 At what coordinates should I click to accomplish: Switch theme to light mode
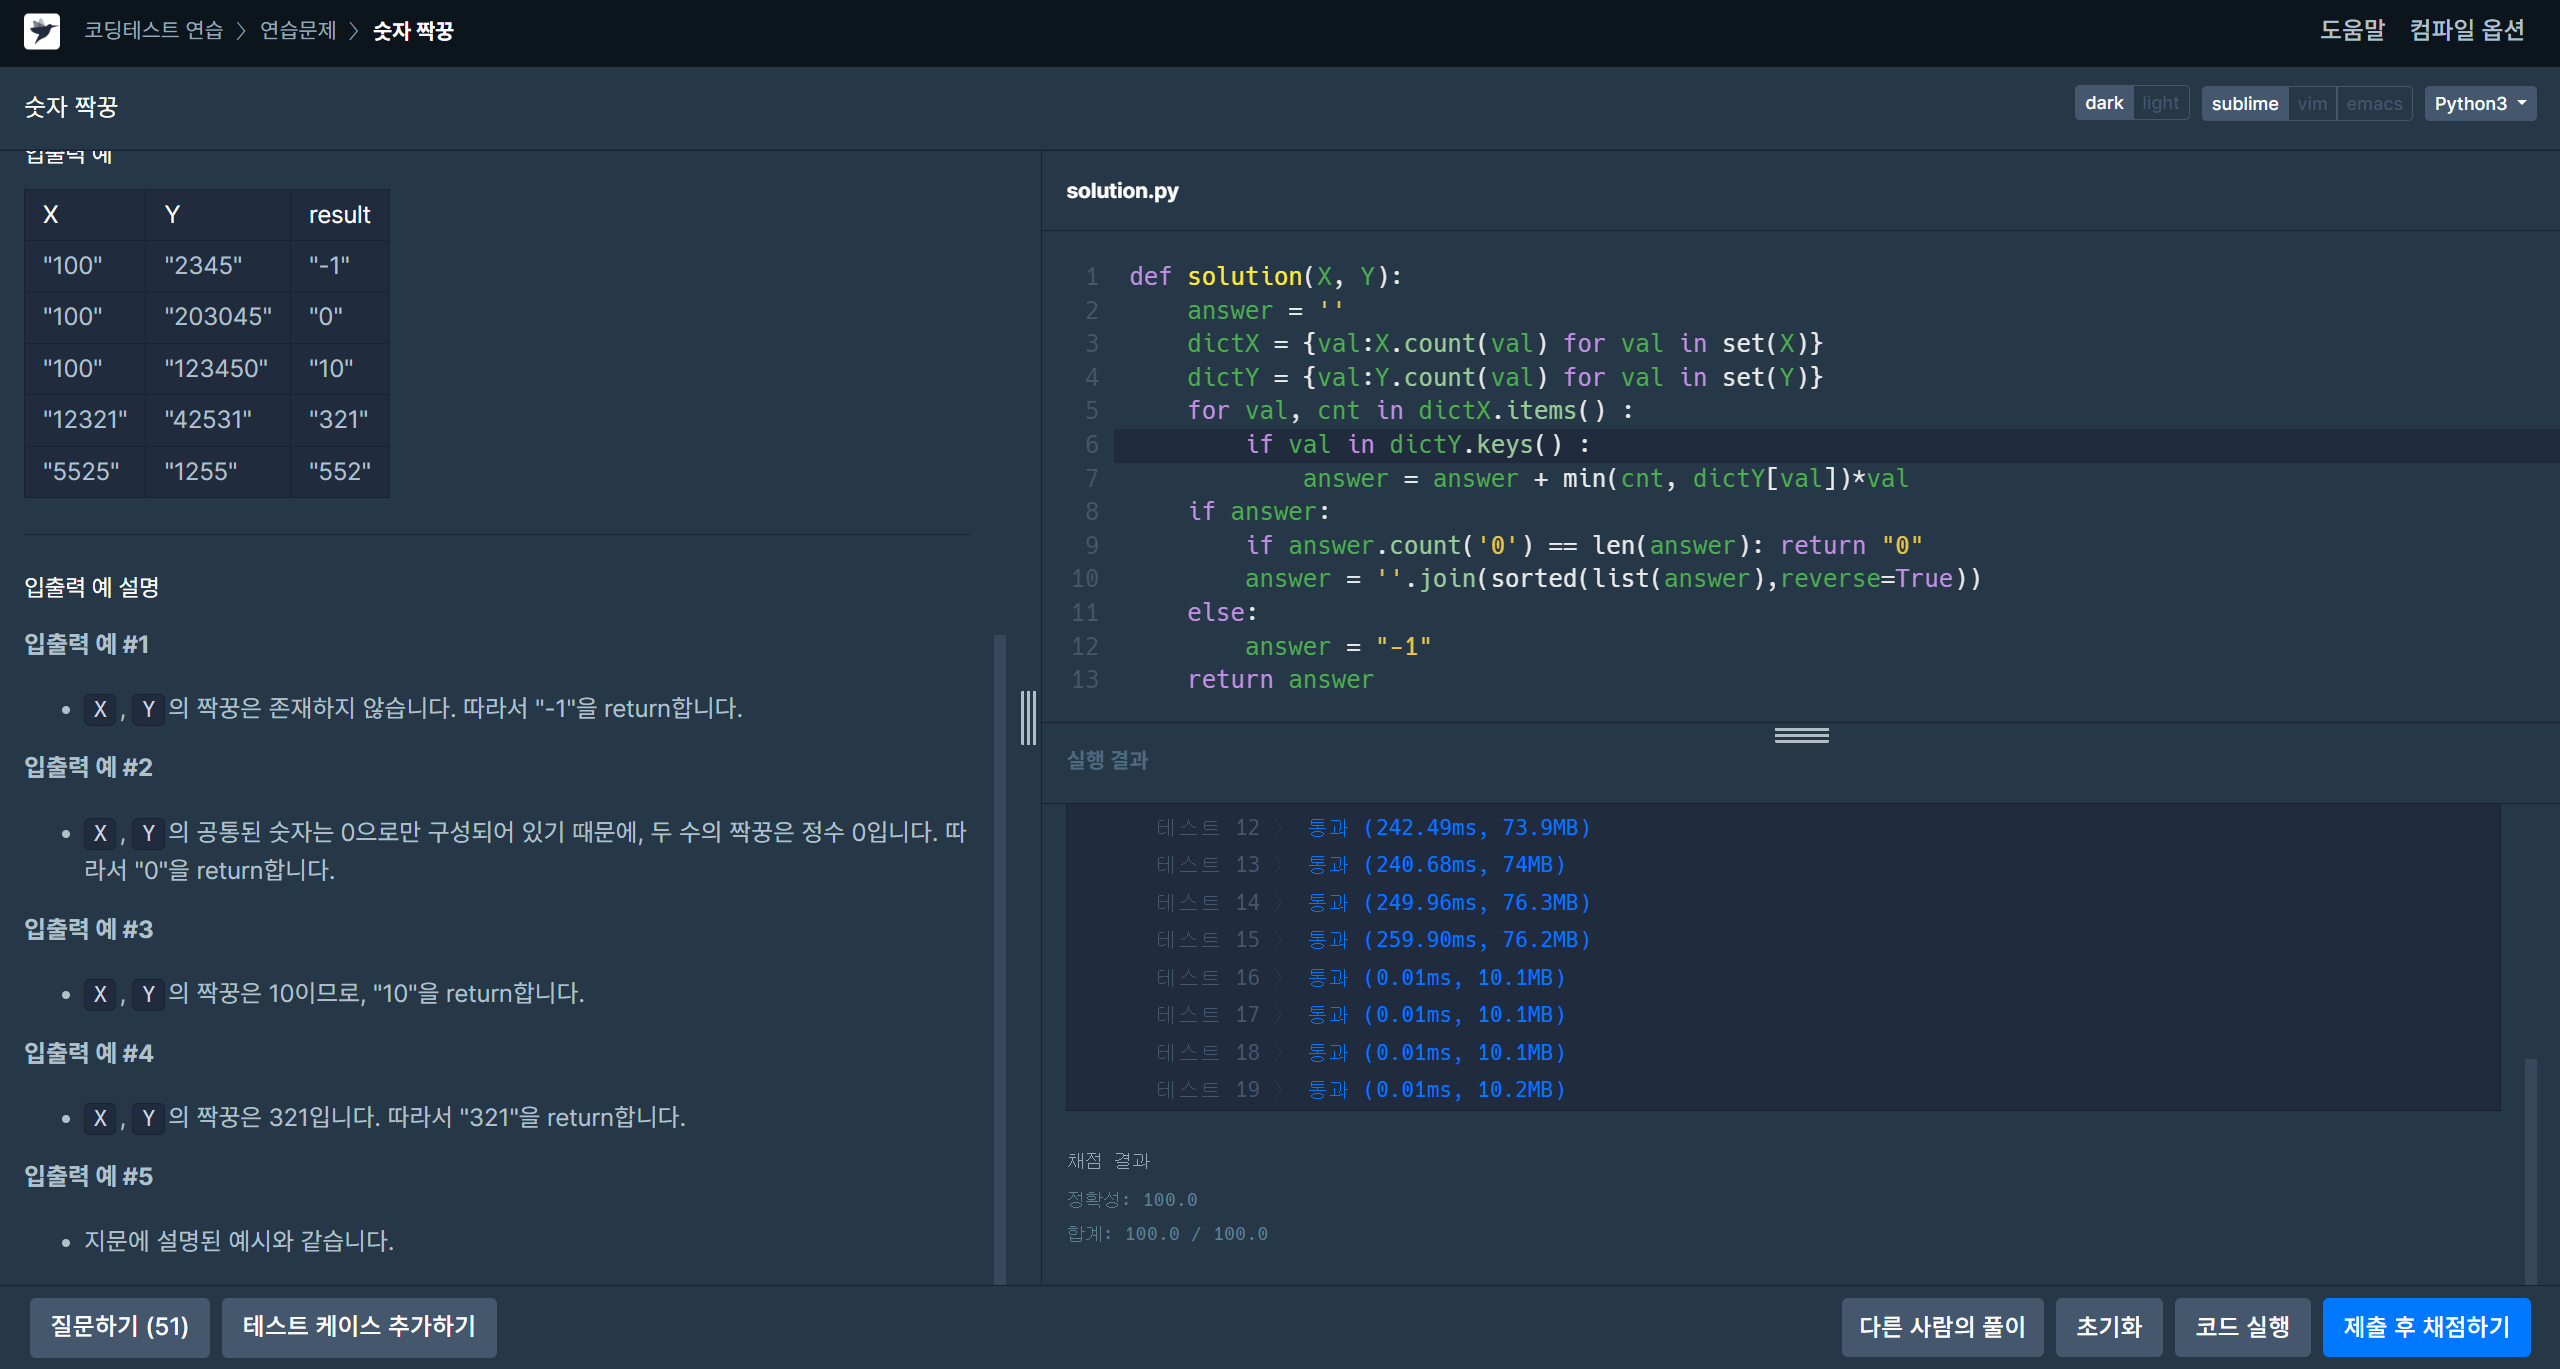(2160, 103)
